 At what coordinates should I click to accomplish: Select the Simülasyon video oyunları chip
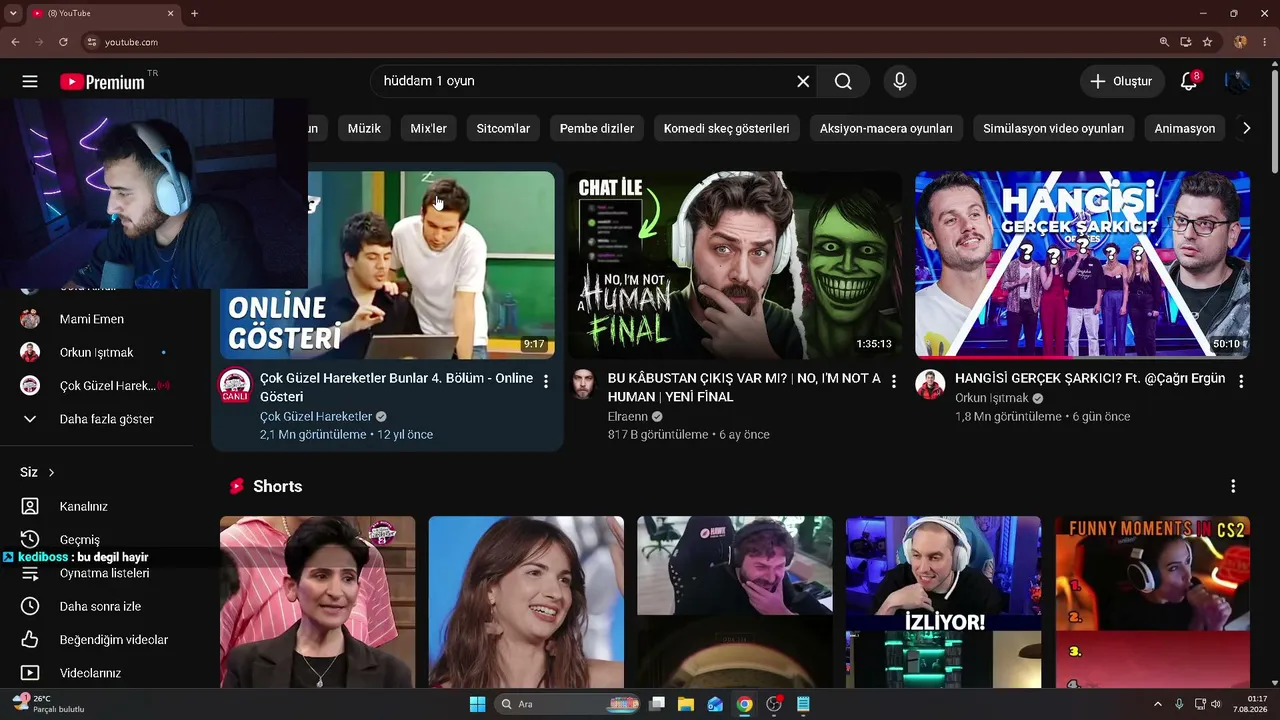1053,128
